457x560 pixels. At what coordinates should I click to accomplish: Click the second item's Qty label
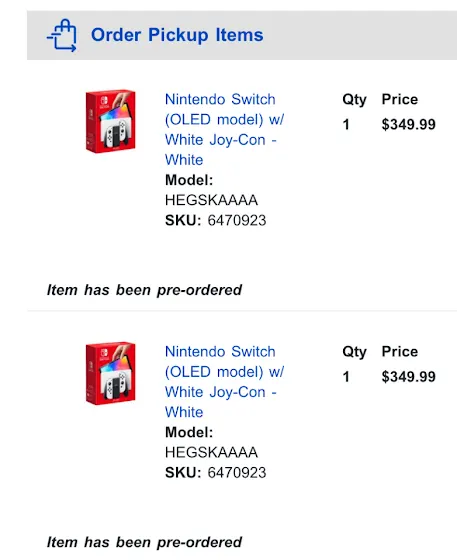pos(354,352)
